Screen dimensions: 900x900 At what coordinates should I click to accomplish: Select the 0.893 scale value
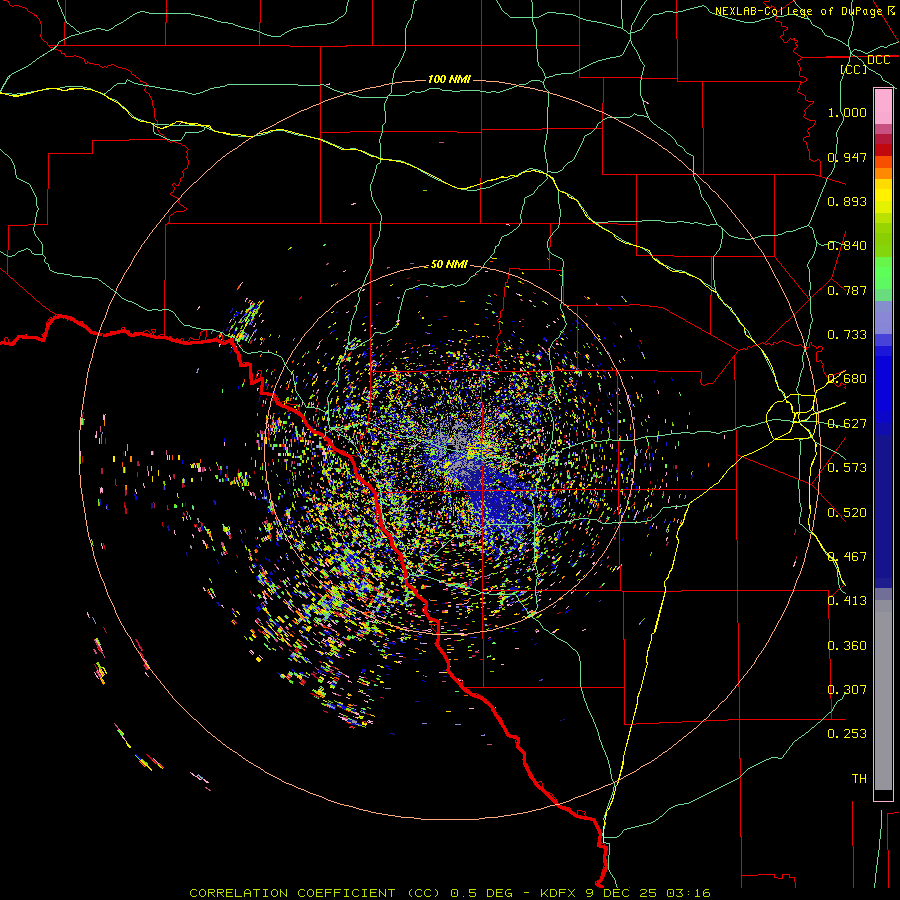847,201
